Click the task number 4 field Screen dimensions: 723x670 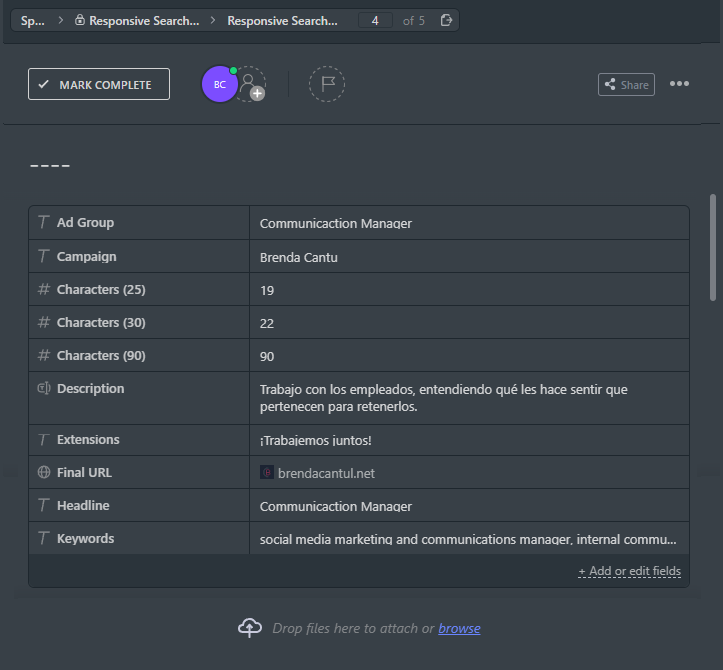click(x=375, y=21)
